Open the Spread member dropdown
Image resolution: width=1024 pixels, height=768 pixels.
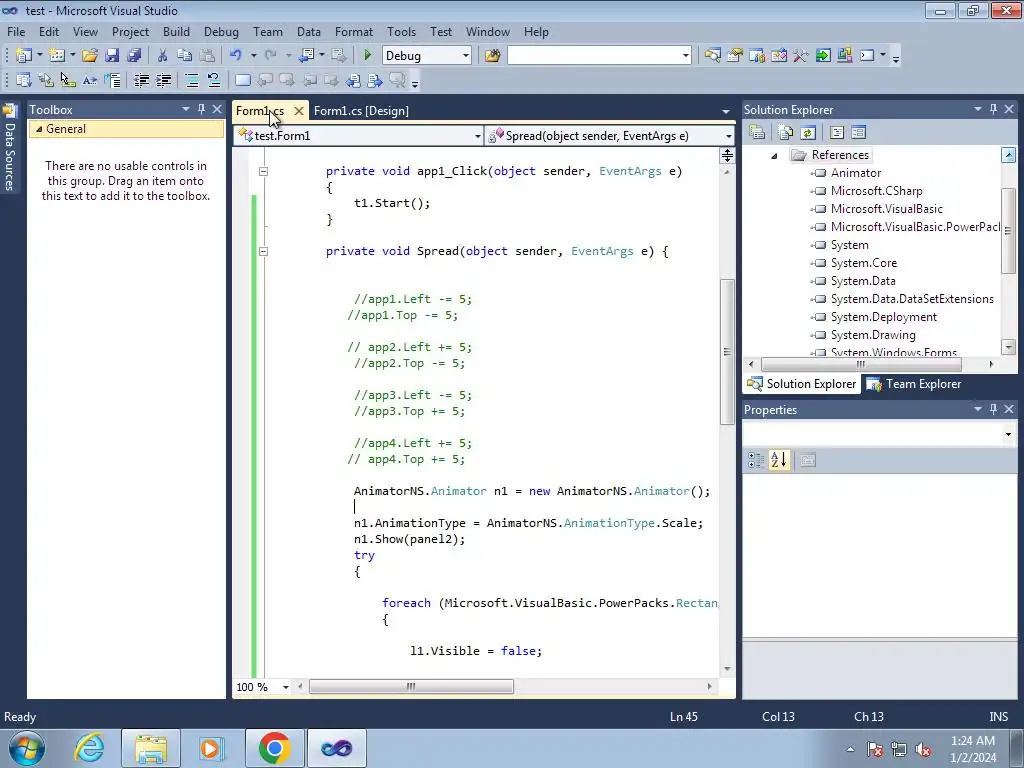click(x=728, y=136)
